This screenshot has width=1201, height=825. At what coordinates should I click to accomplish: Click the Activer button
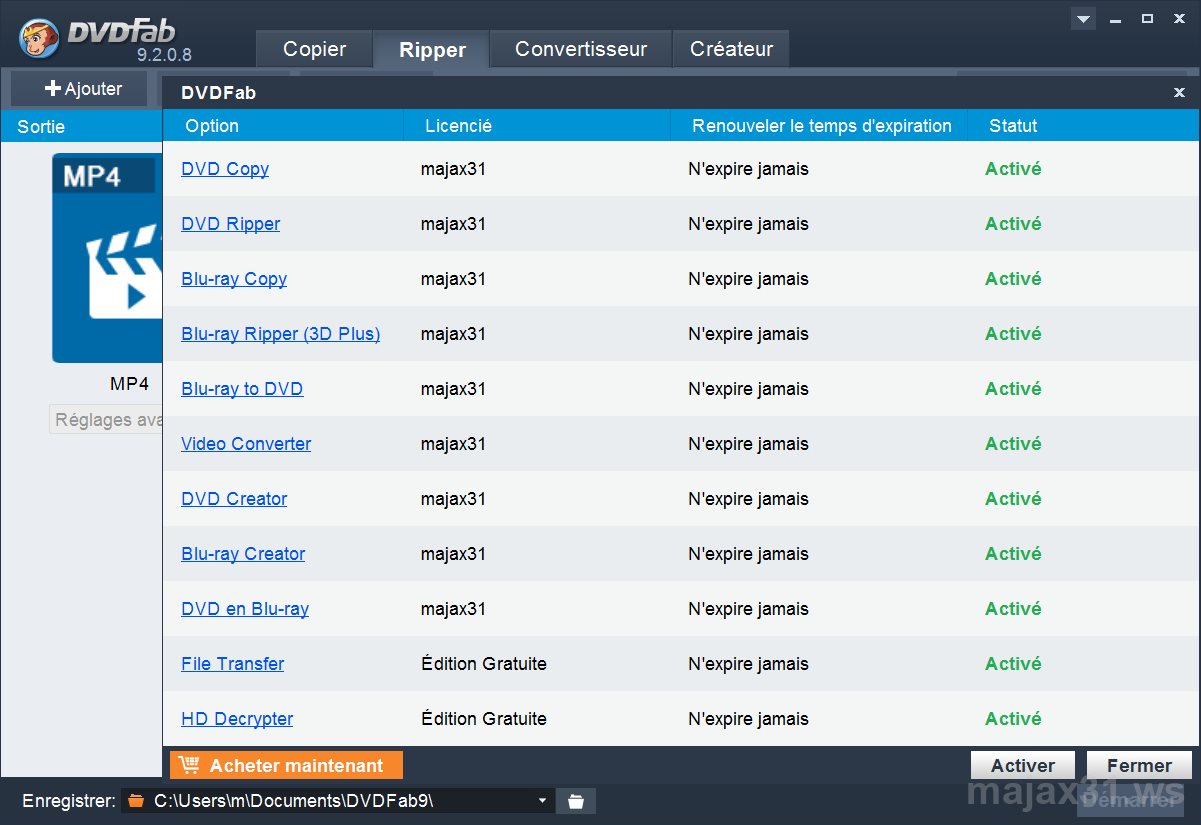point(1023,765)
